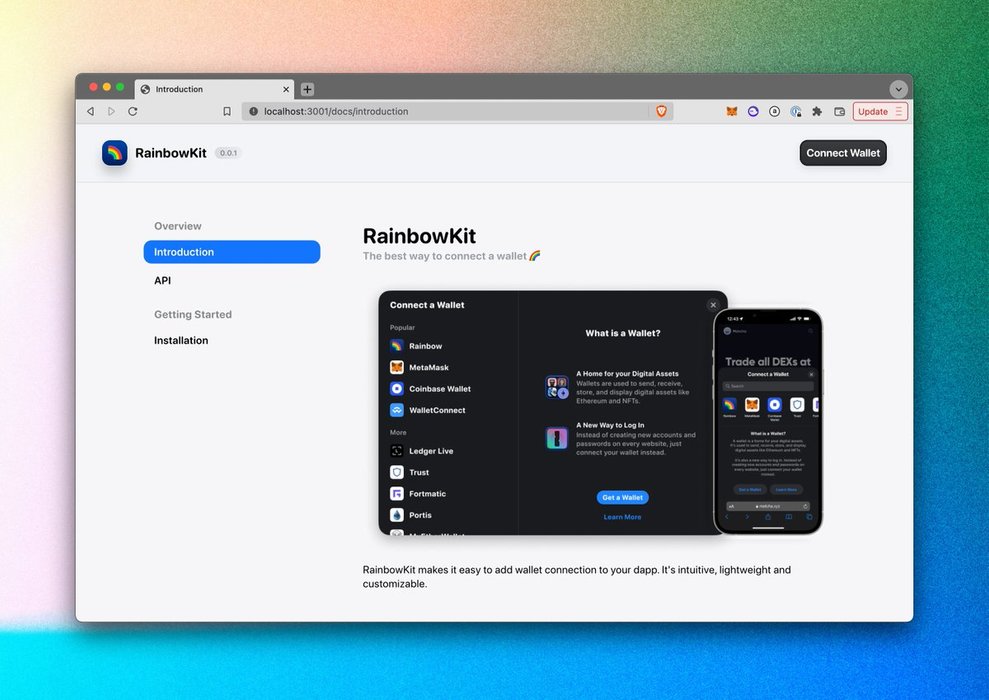The height and width of the screenshot is (700, 989).
Task: Click the site info icon in address bar
Action: [254, 111]
